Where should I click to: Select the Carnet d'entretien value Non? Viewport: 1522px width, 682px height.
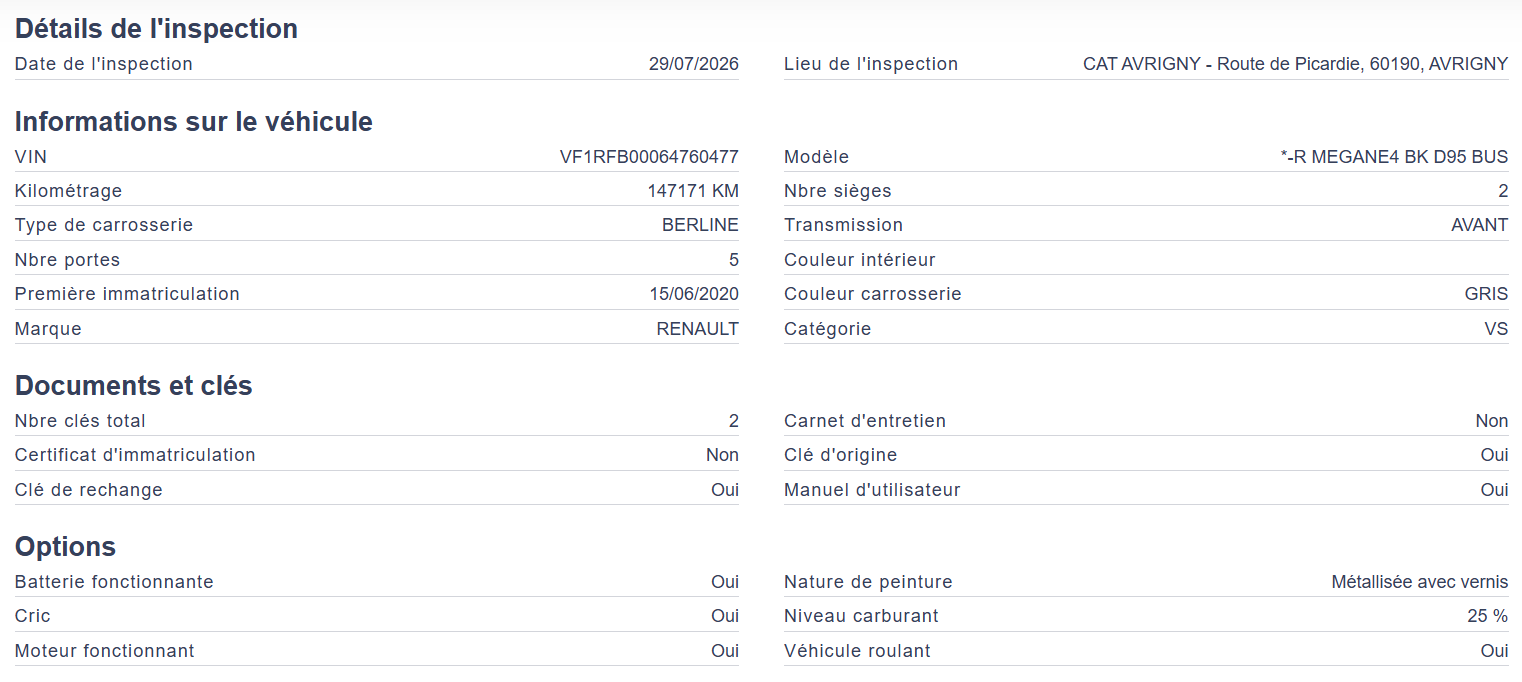[x=1492, y=421]
